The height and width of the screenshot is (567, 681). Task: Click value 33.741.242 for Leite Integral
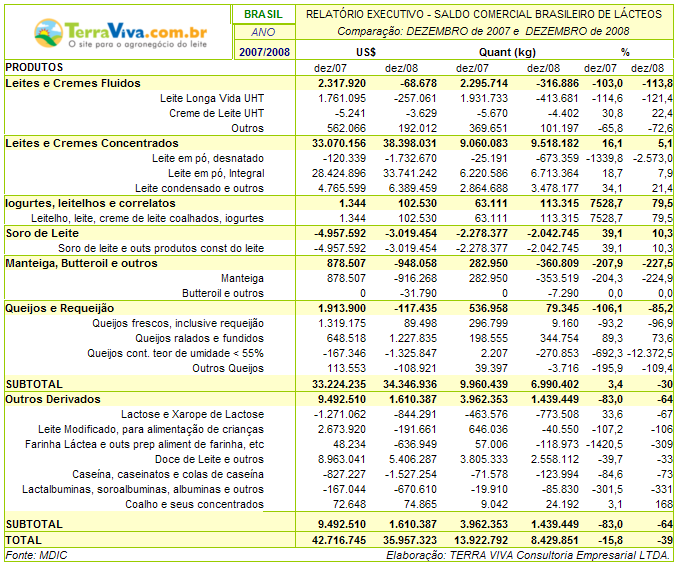point(410,173)
